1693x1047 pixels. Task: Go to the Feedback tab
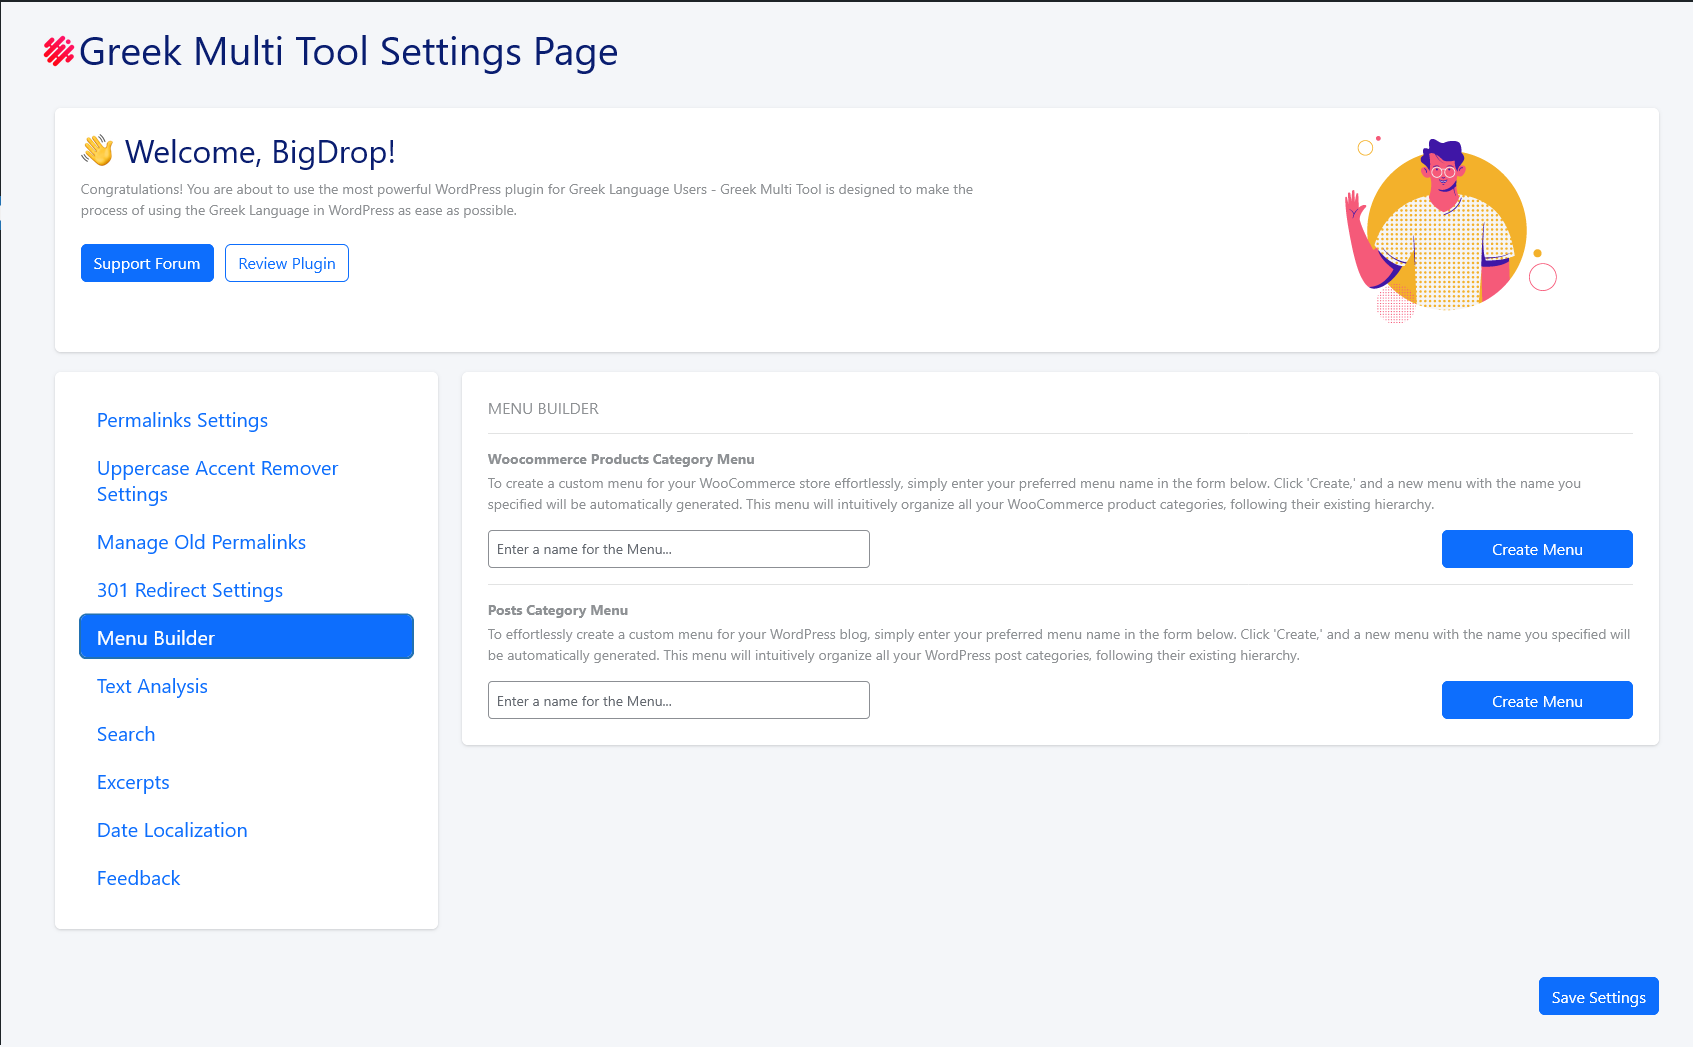tap(138, 878)
